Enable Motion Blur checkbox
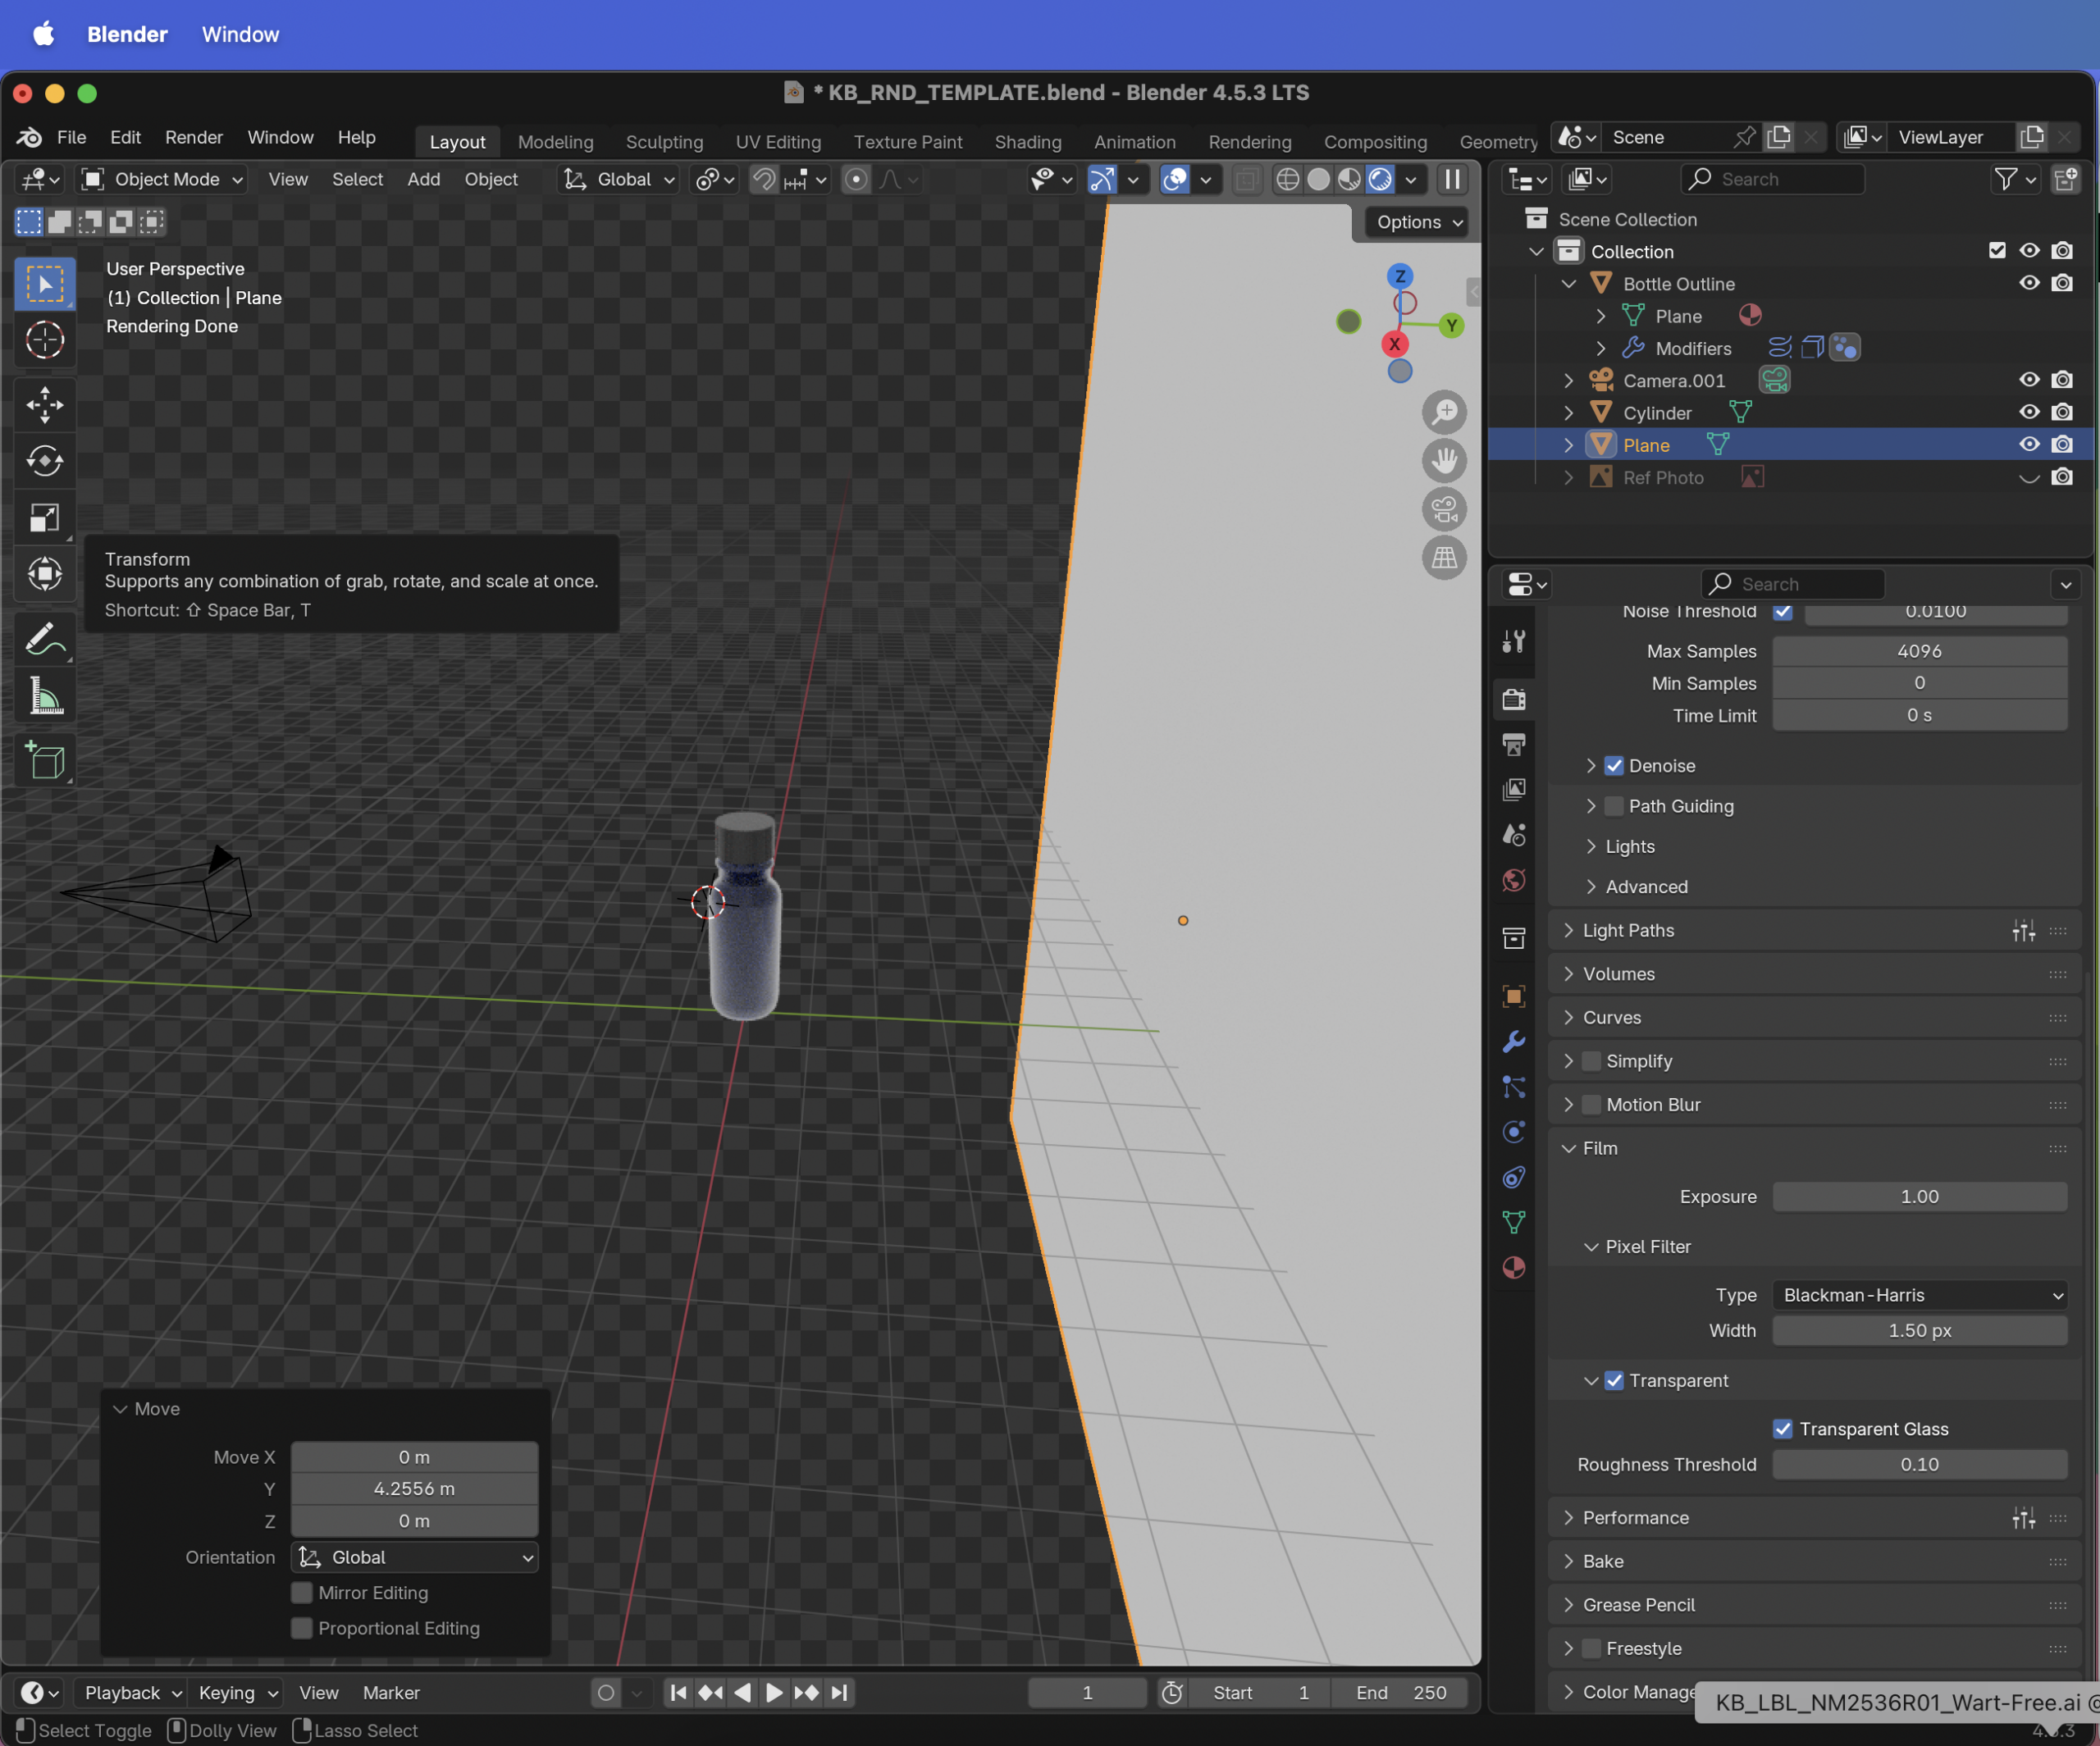The width and height of the screenshot is (2100, 1746). (1591, 1105)
